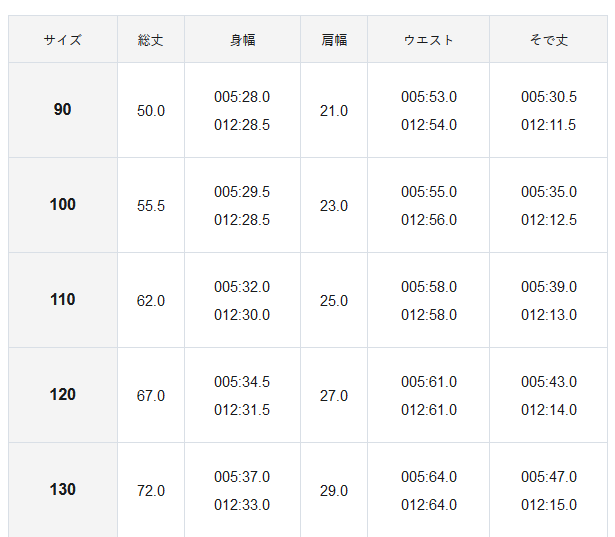Select the size 100 row label
The width and height of the screenshot is (615, 537).
click(x=63, y=204)
